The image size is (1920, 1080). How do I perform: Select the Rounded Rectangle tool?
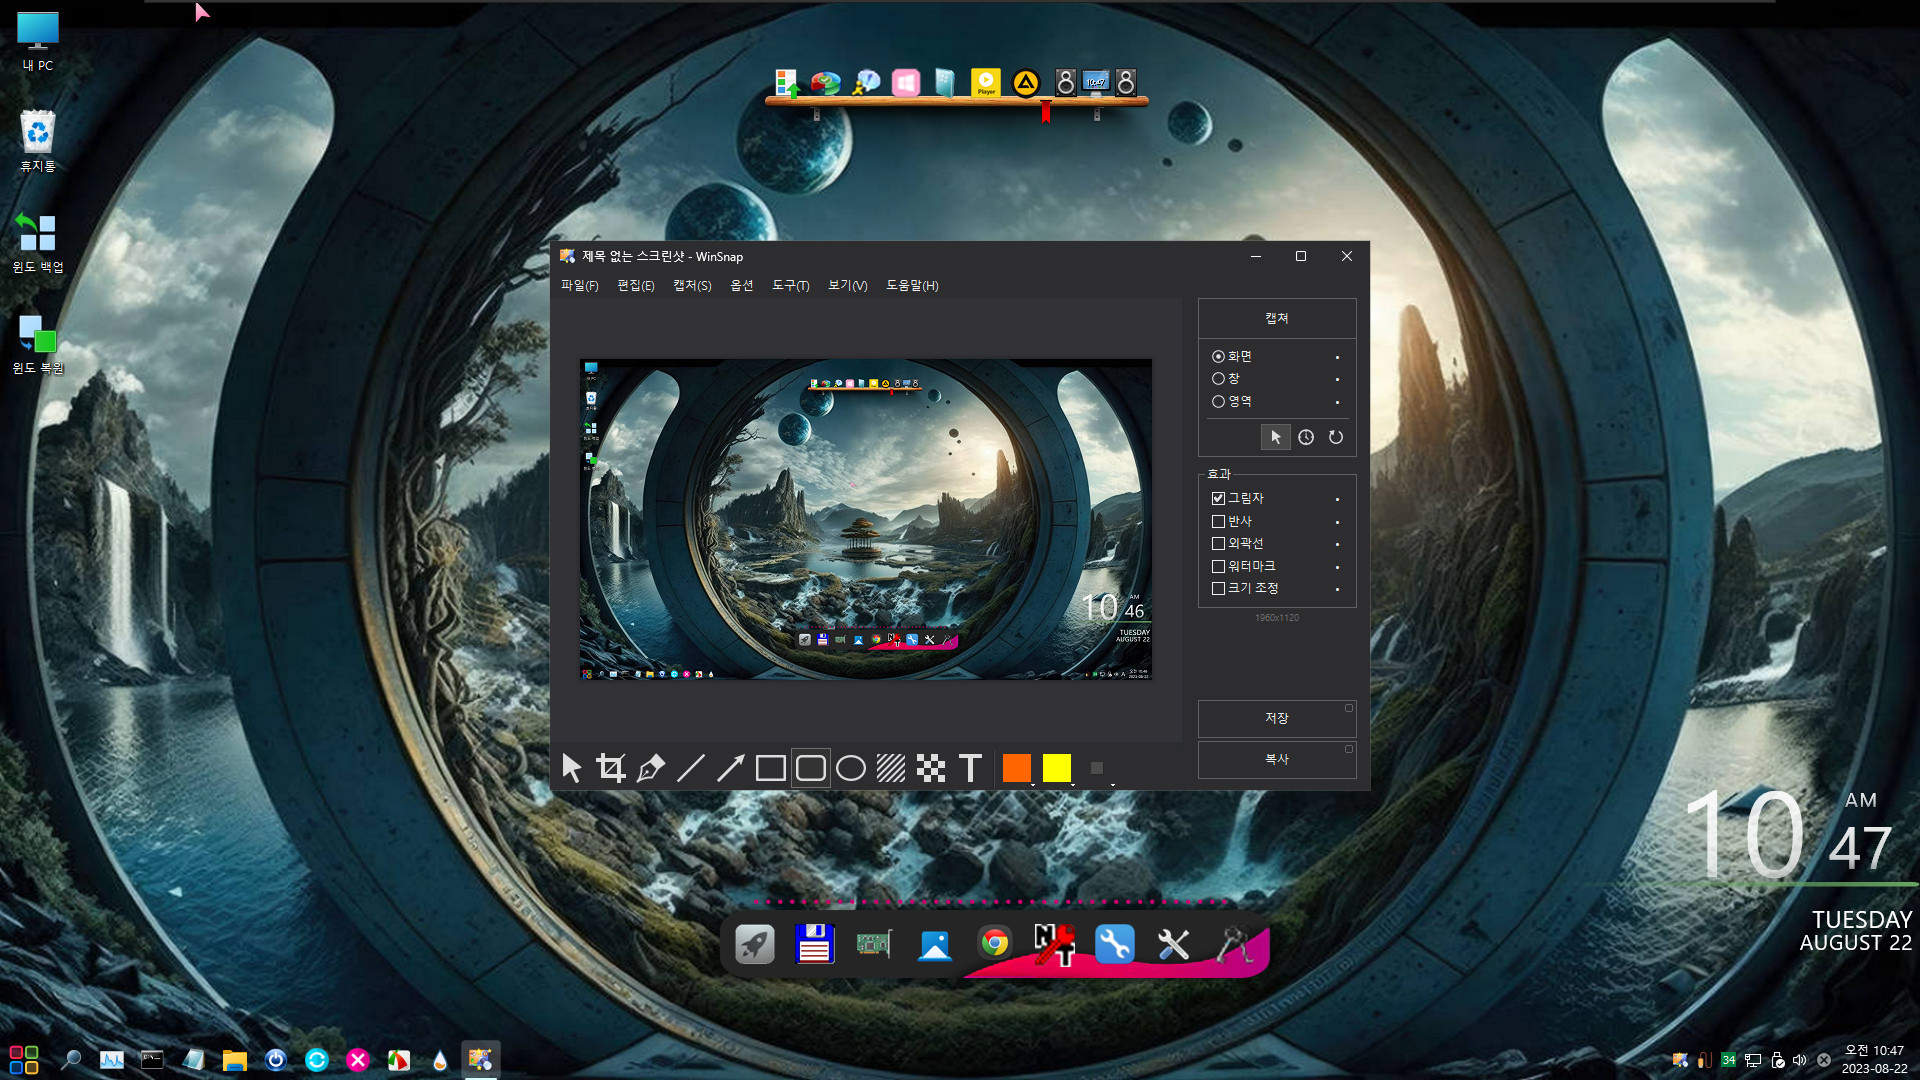[x=811, y=768]
